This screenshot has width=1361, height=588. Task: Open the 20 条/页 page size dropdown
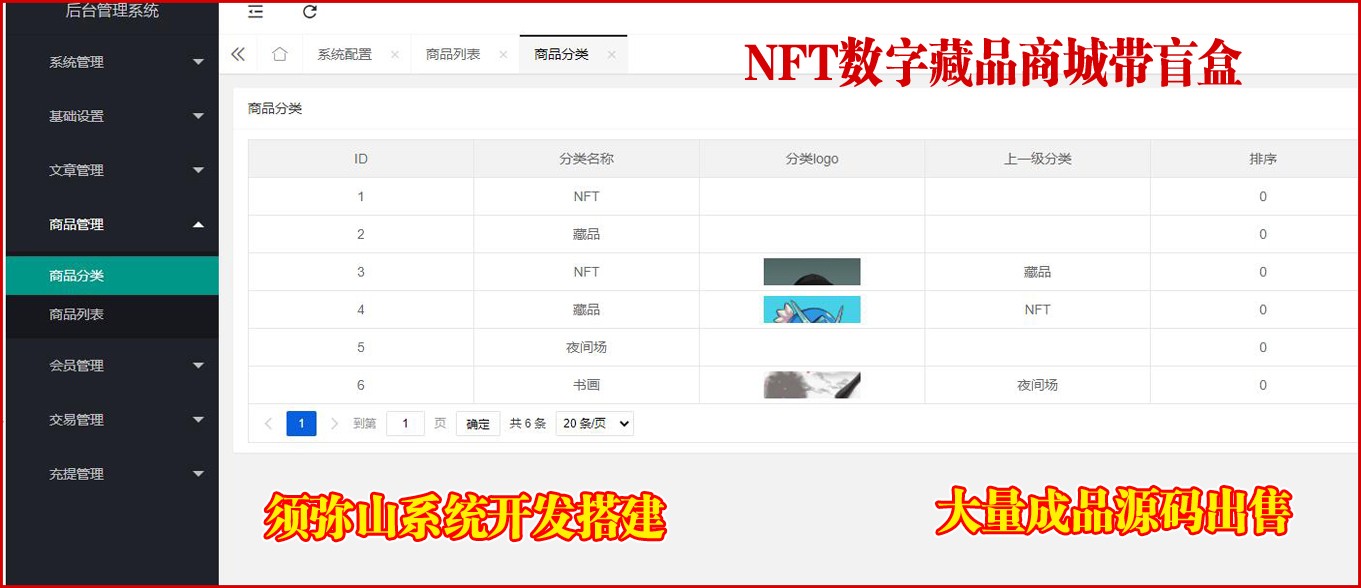coord(594,424)
